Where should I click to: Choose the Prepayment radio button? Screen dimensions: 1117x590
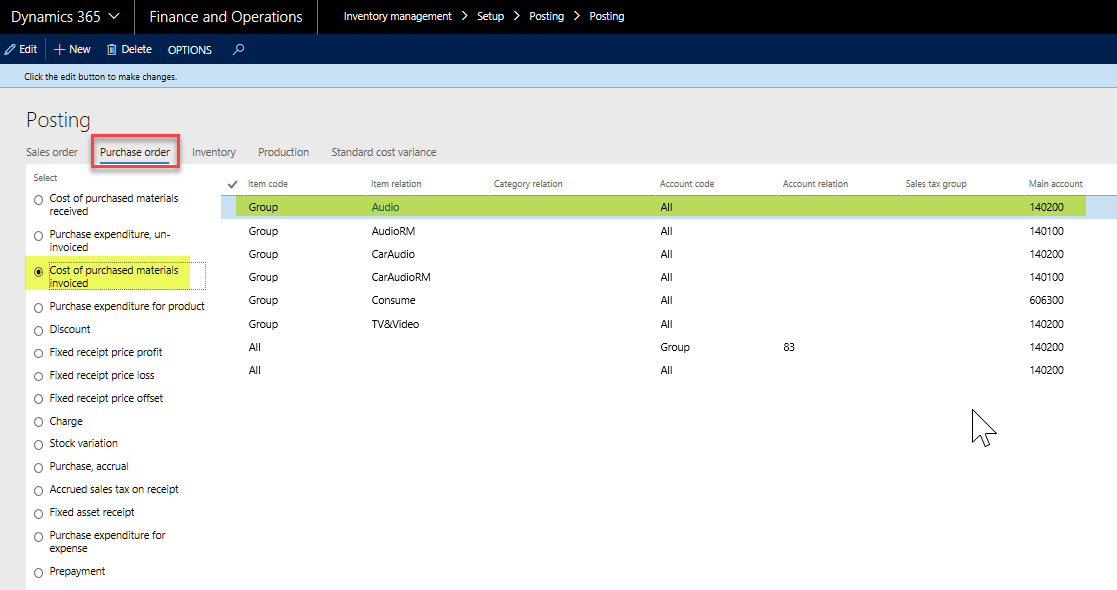coord(39,572)
